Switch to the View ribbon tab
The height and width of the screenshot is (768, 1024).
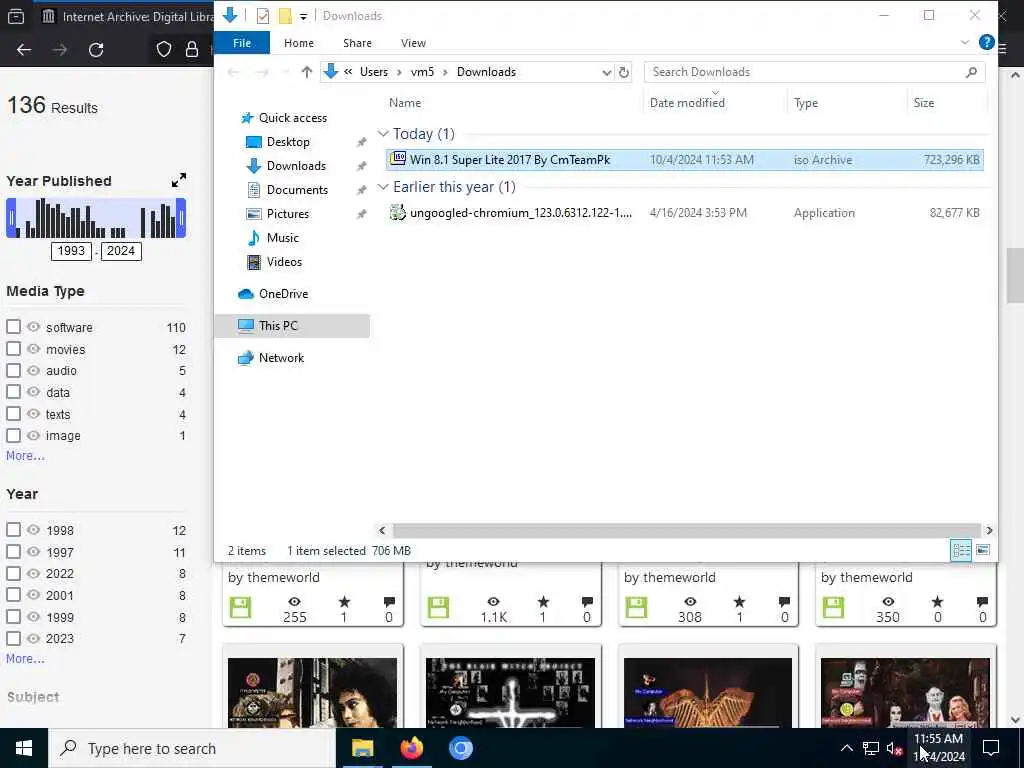tap(413, 43)
